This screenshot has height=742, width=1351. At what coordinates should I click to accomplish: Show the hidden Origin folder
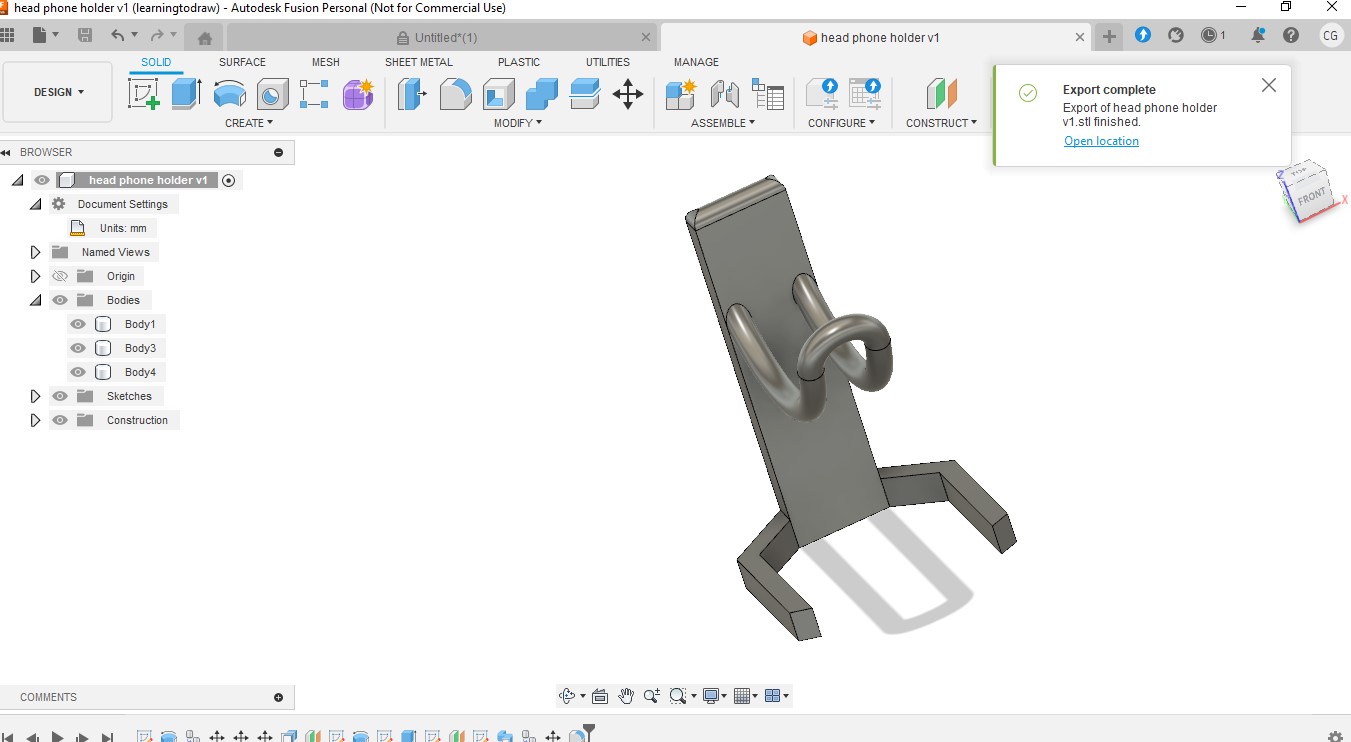[60, 276]
